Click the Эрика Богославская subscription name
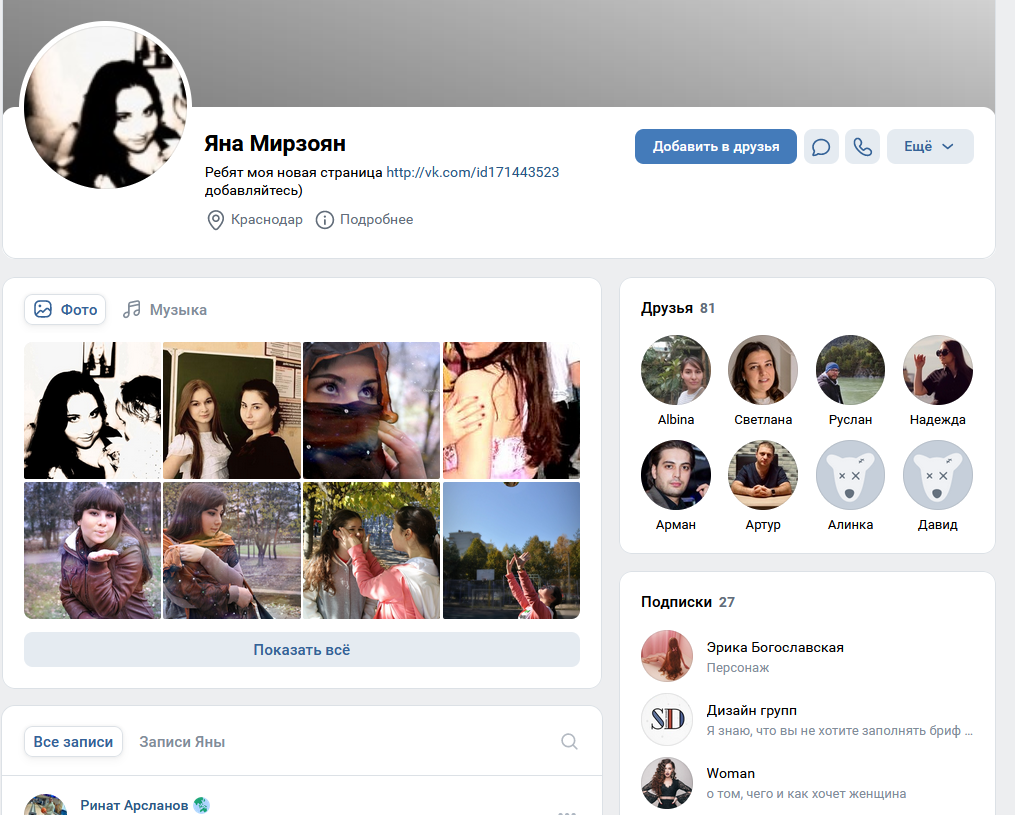The image size is (1015, 815). tap(775, 647)
